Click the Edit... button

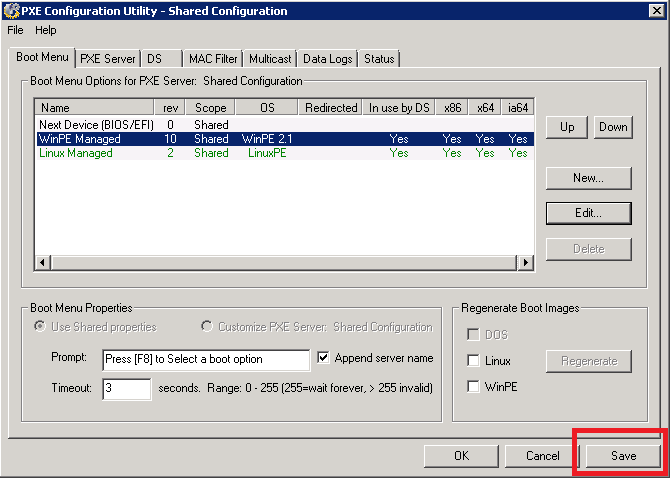(588, 213)
